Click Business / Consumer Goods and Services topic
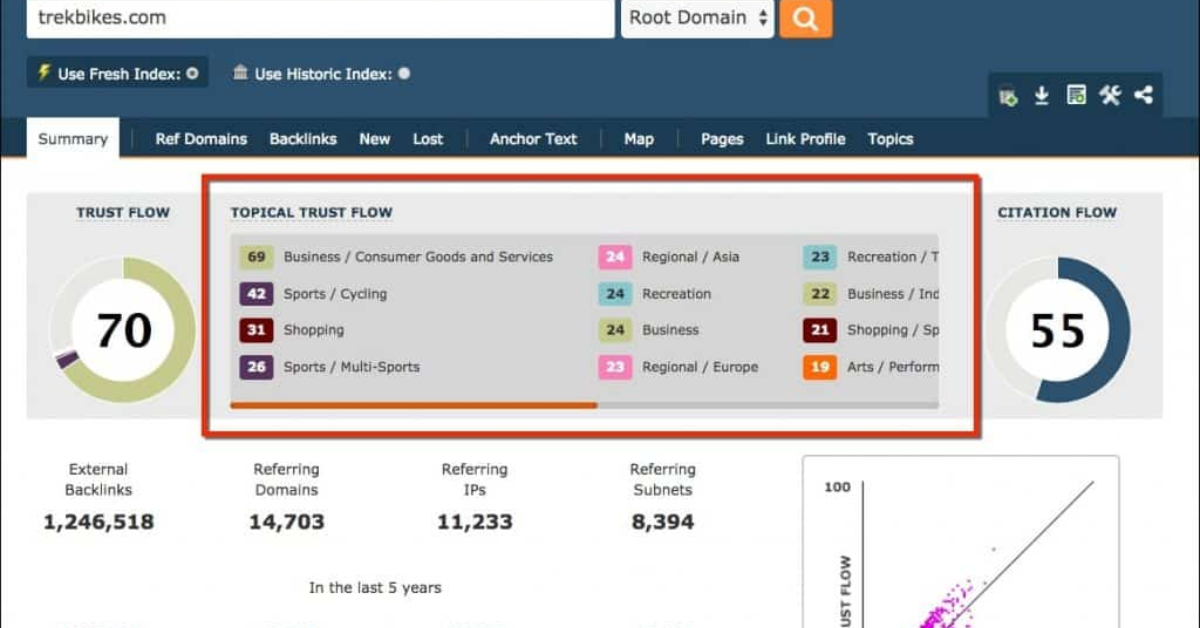This screenshot has width=1200, height=628. (418, 257)
